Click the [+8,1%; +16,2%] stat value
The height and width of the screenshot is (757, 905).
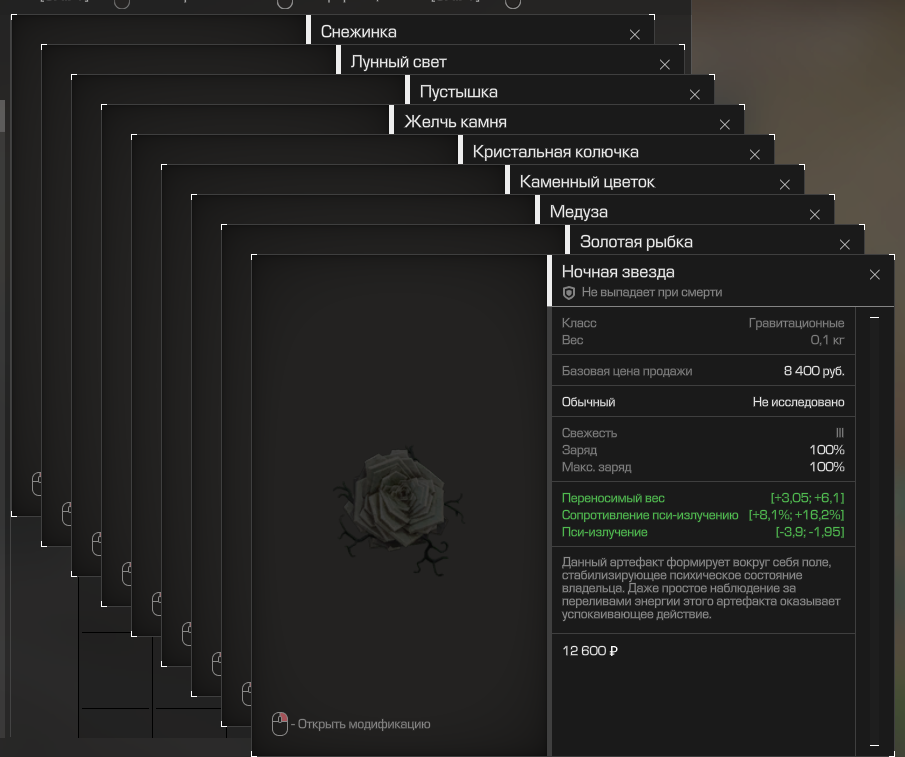pyautogui.click(x=796, y=515)
